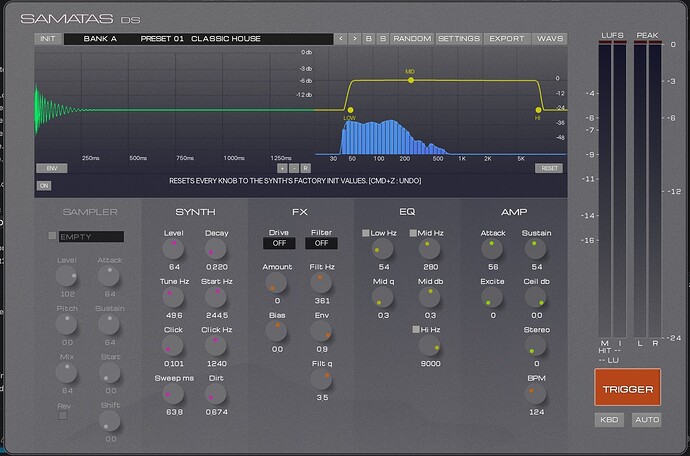690x456 pixels.
Task: Click the Tune Hz knob
Action: click(173, 297)
